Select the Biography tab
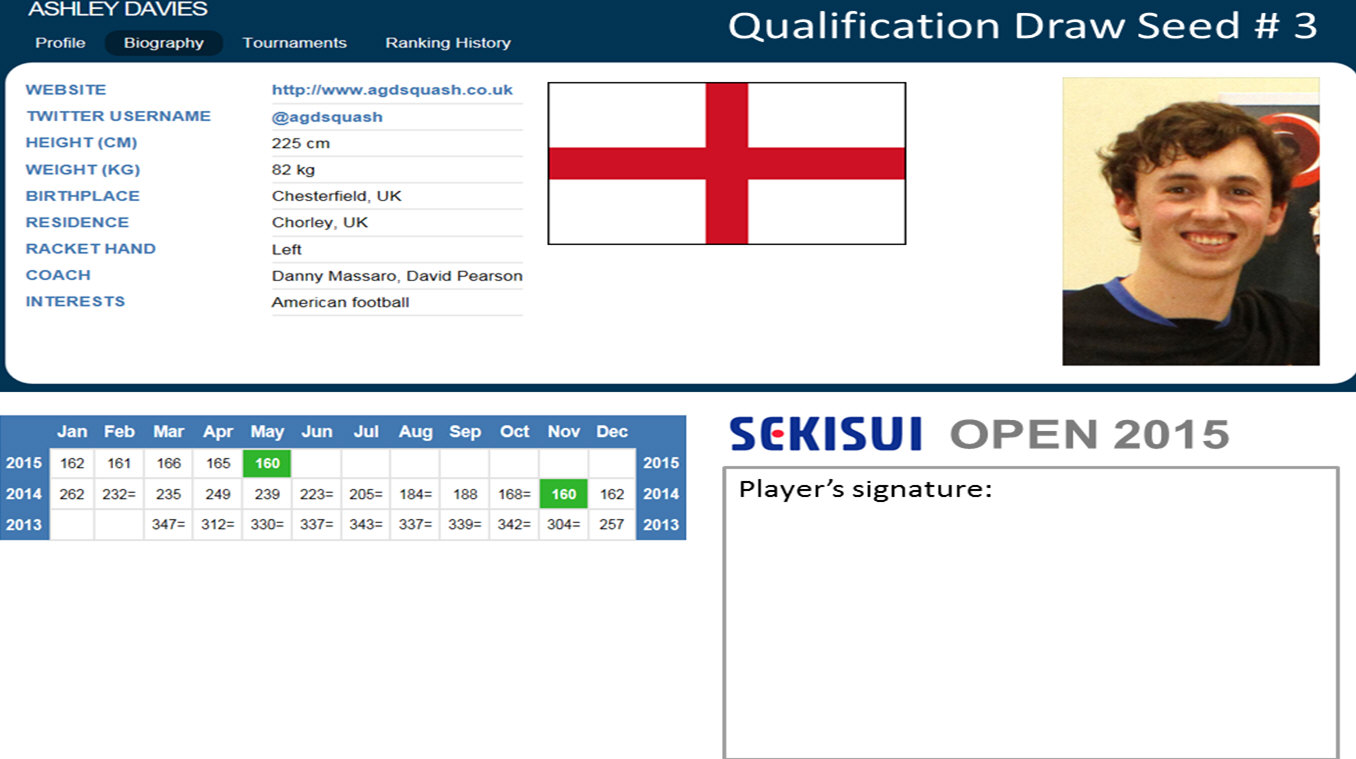This screenshot has height=759, width=1356. coord(164,43)
